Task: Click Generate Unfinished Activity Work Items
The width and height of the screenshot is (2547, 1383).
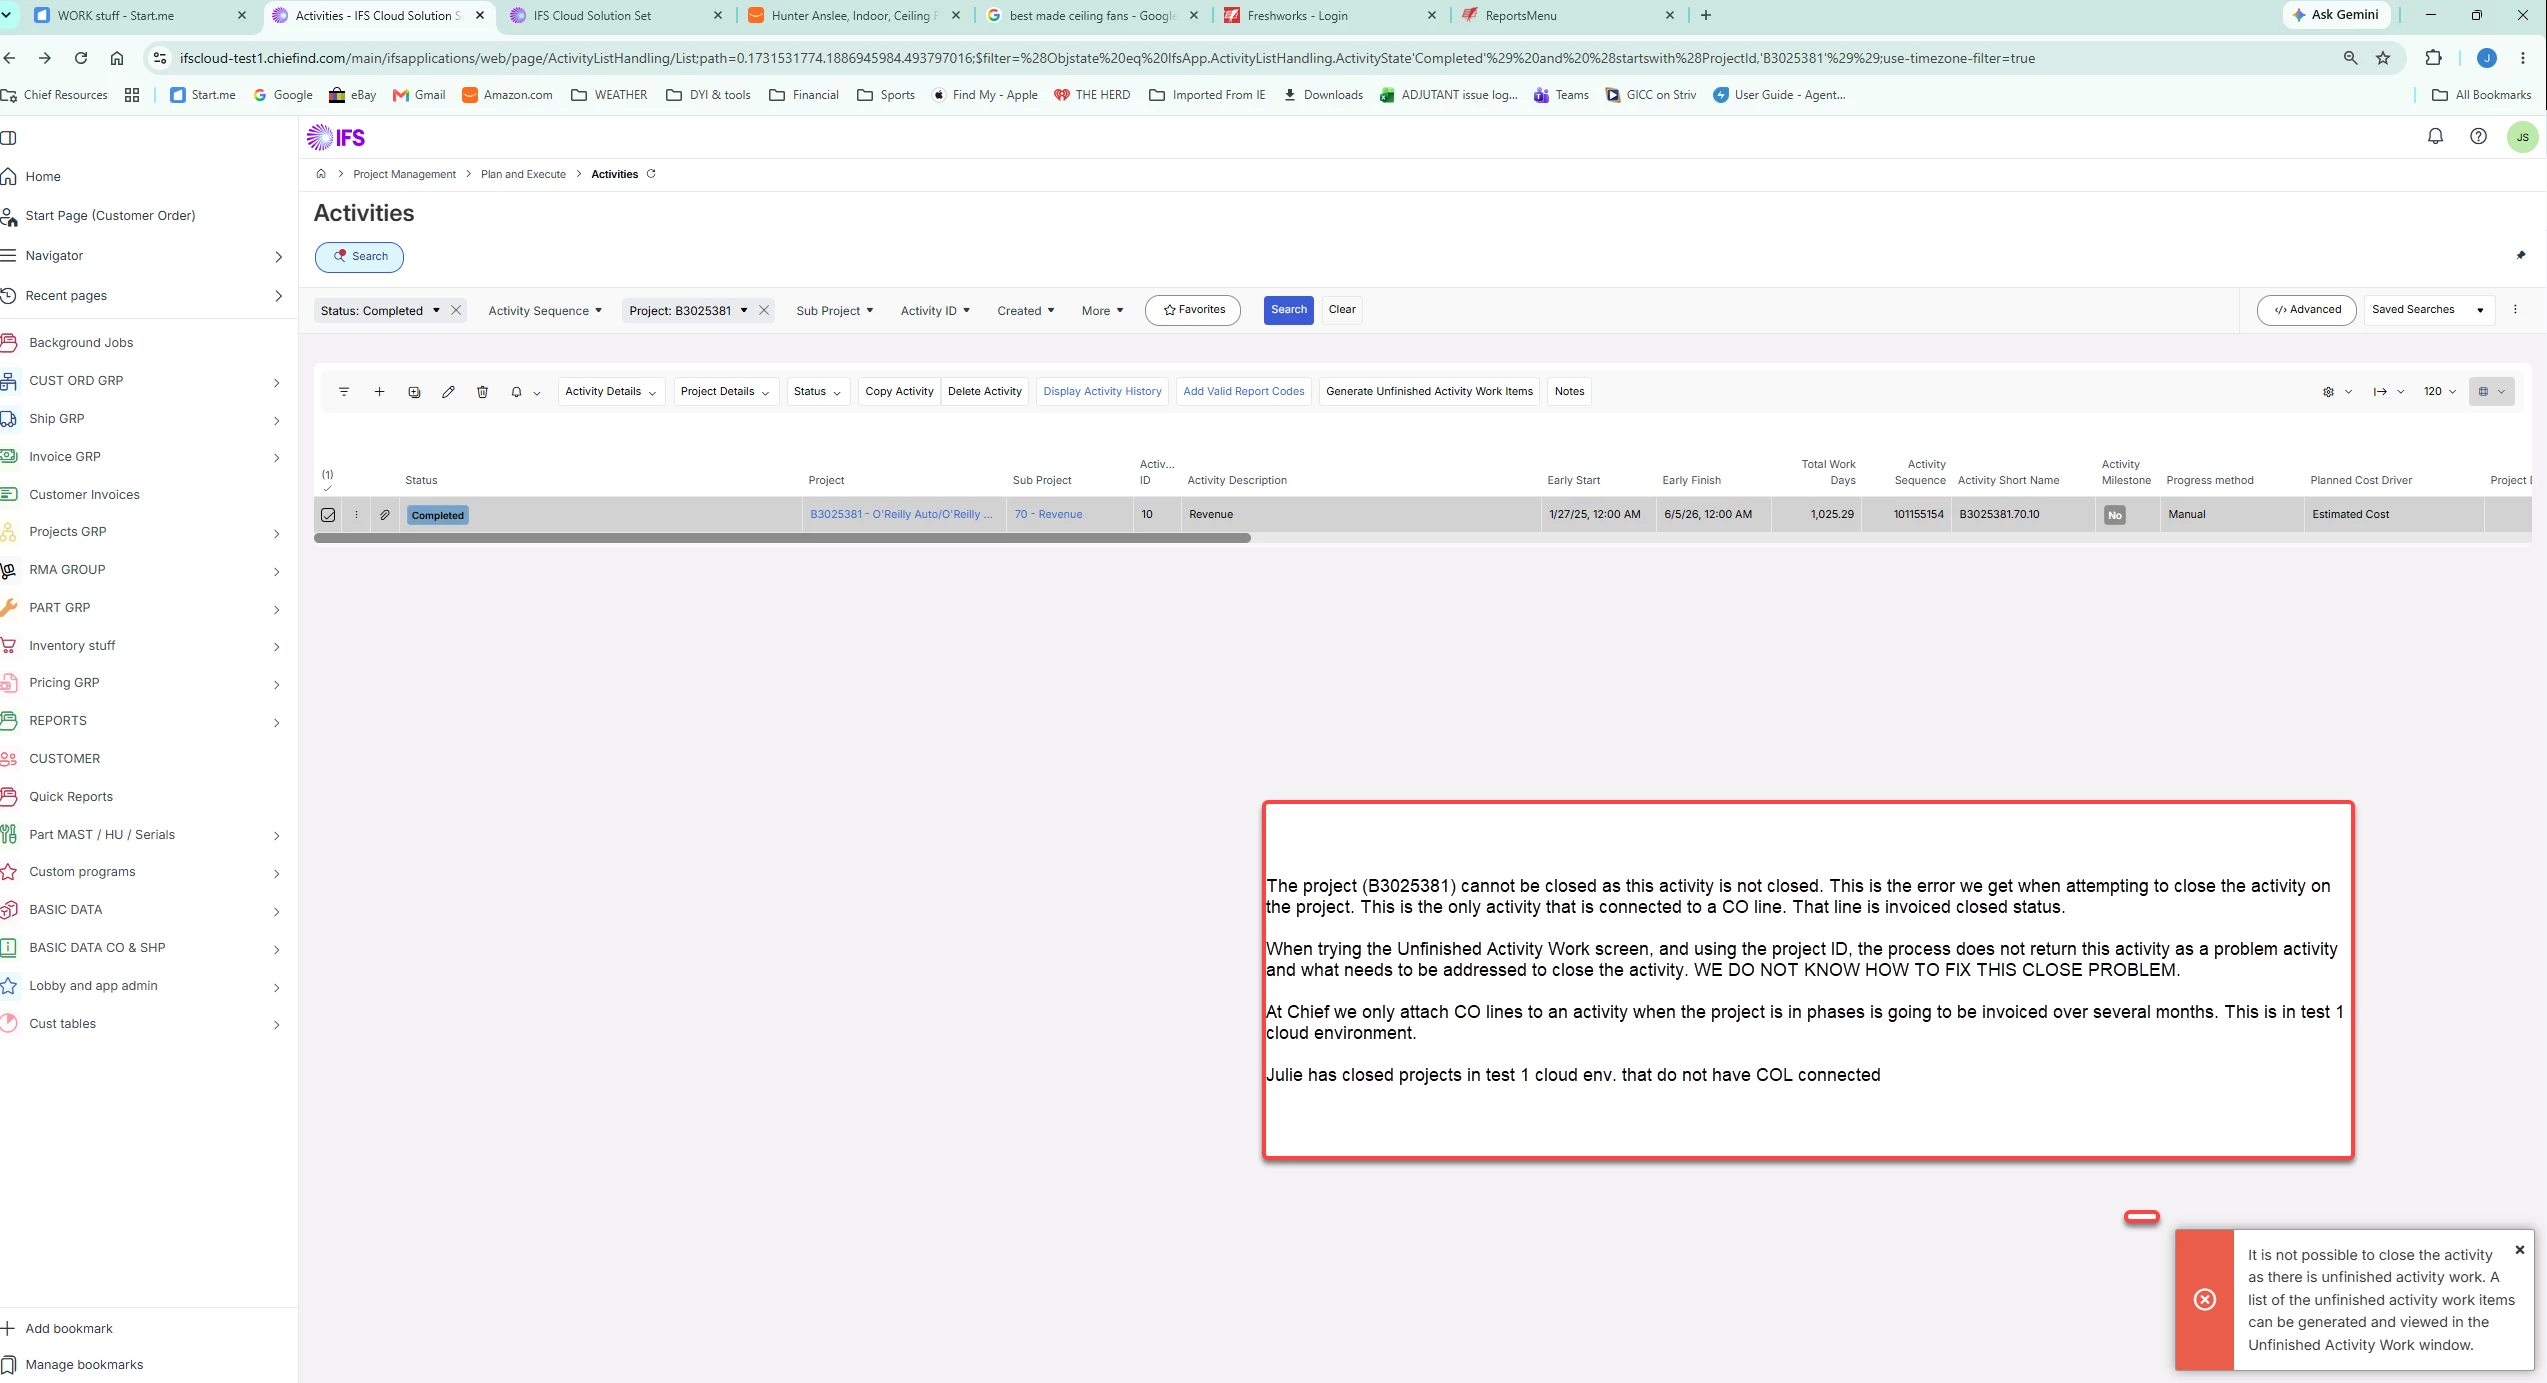Action: tap(1429, 392)
